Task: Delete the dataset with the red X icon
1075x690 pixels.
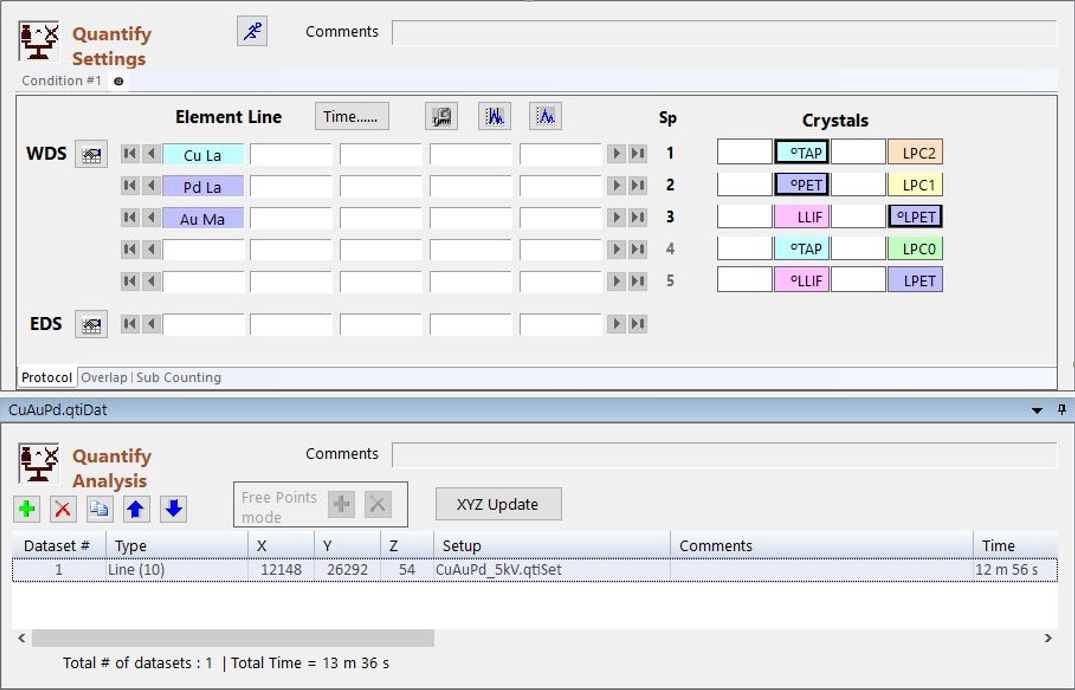Action: point(63,509)
